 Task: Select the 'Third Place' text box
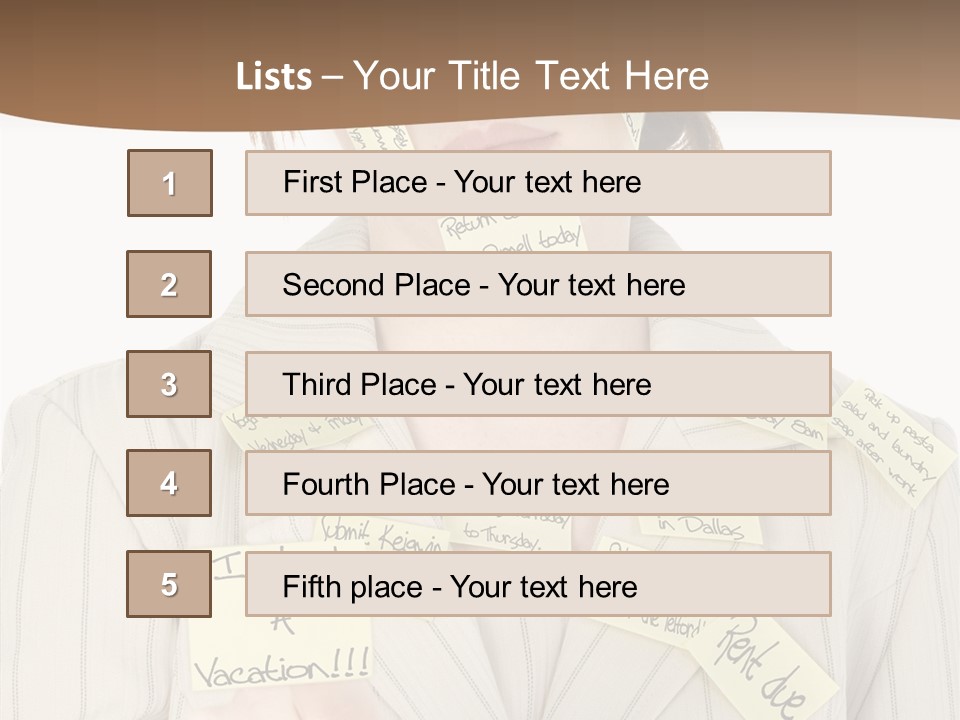click(538, 384)
